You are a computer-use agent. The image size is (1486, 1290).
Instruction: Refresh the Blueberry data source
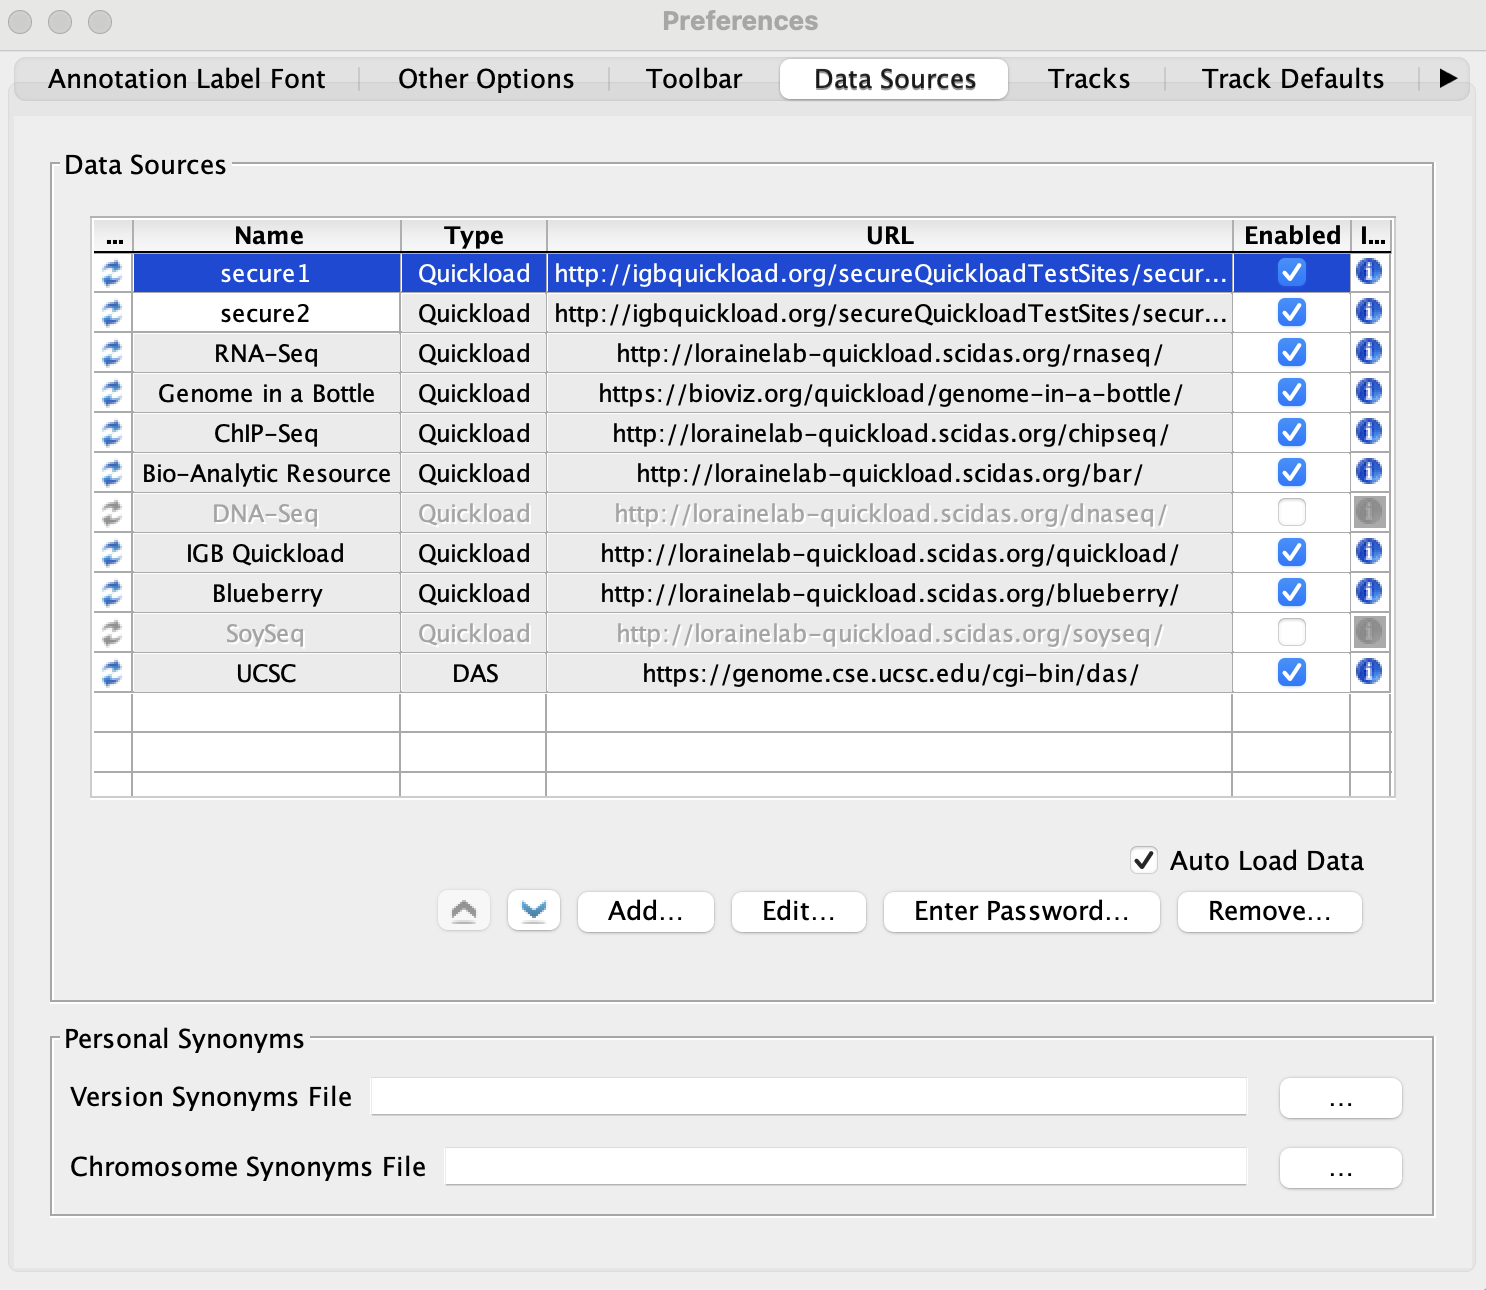coord(112,593)
